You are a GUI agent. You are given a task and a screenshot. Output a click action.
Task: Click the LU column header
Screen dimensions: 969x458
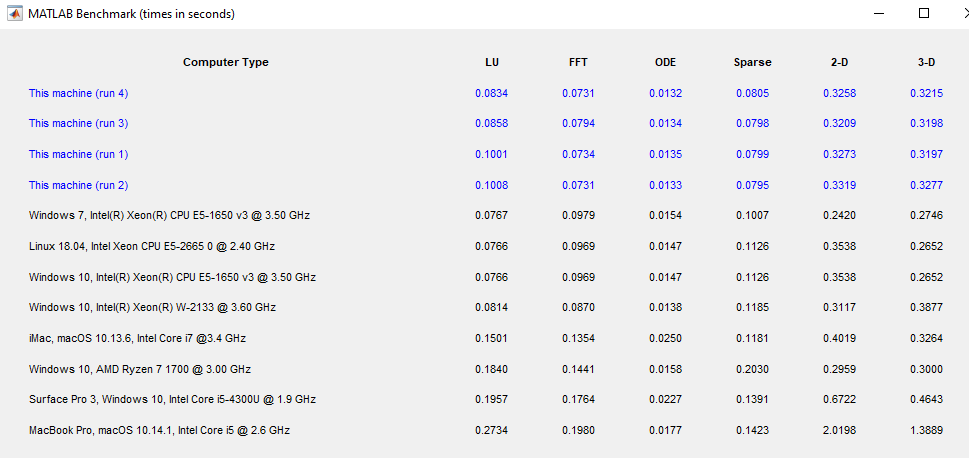click(x=492, y=62)
